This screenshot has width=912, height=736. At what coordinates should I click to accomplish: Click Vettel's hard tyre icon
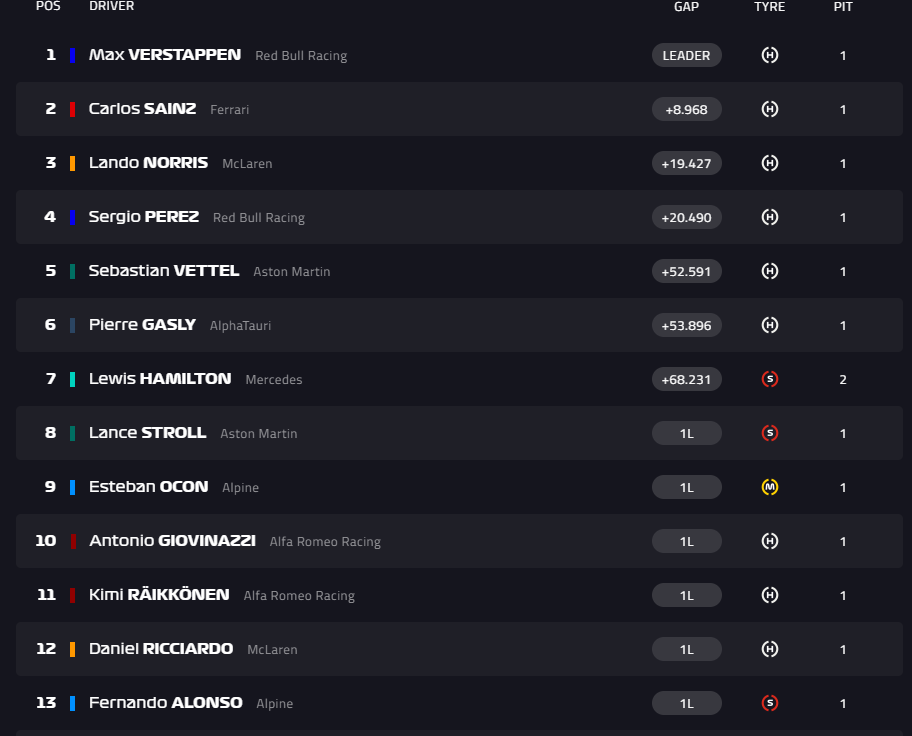pos(770,271)
